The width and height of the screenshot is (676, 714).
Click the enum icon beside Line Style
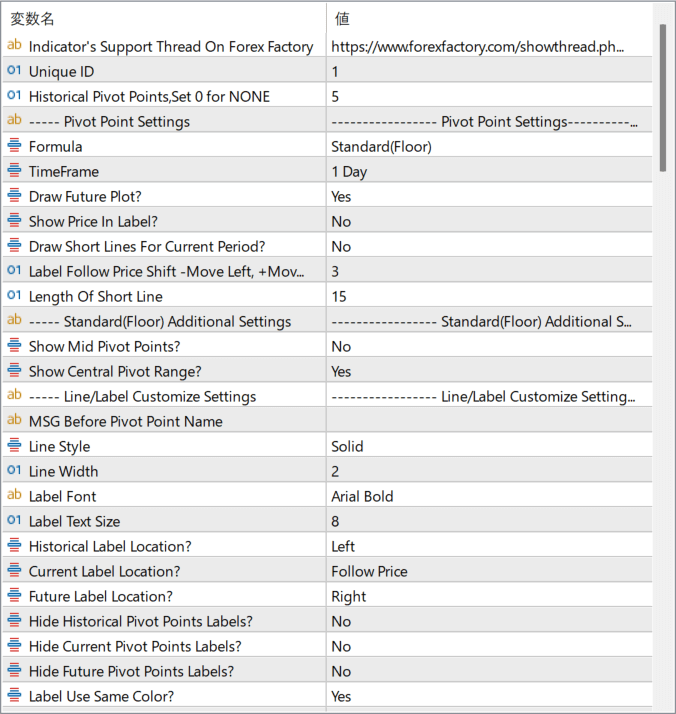coord(14,446)
